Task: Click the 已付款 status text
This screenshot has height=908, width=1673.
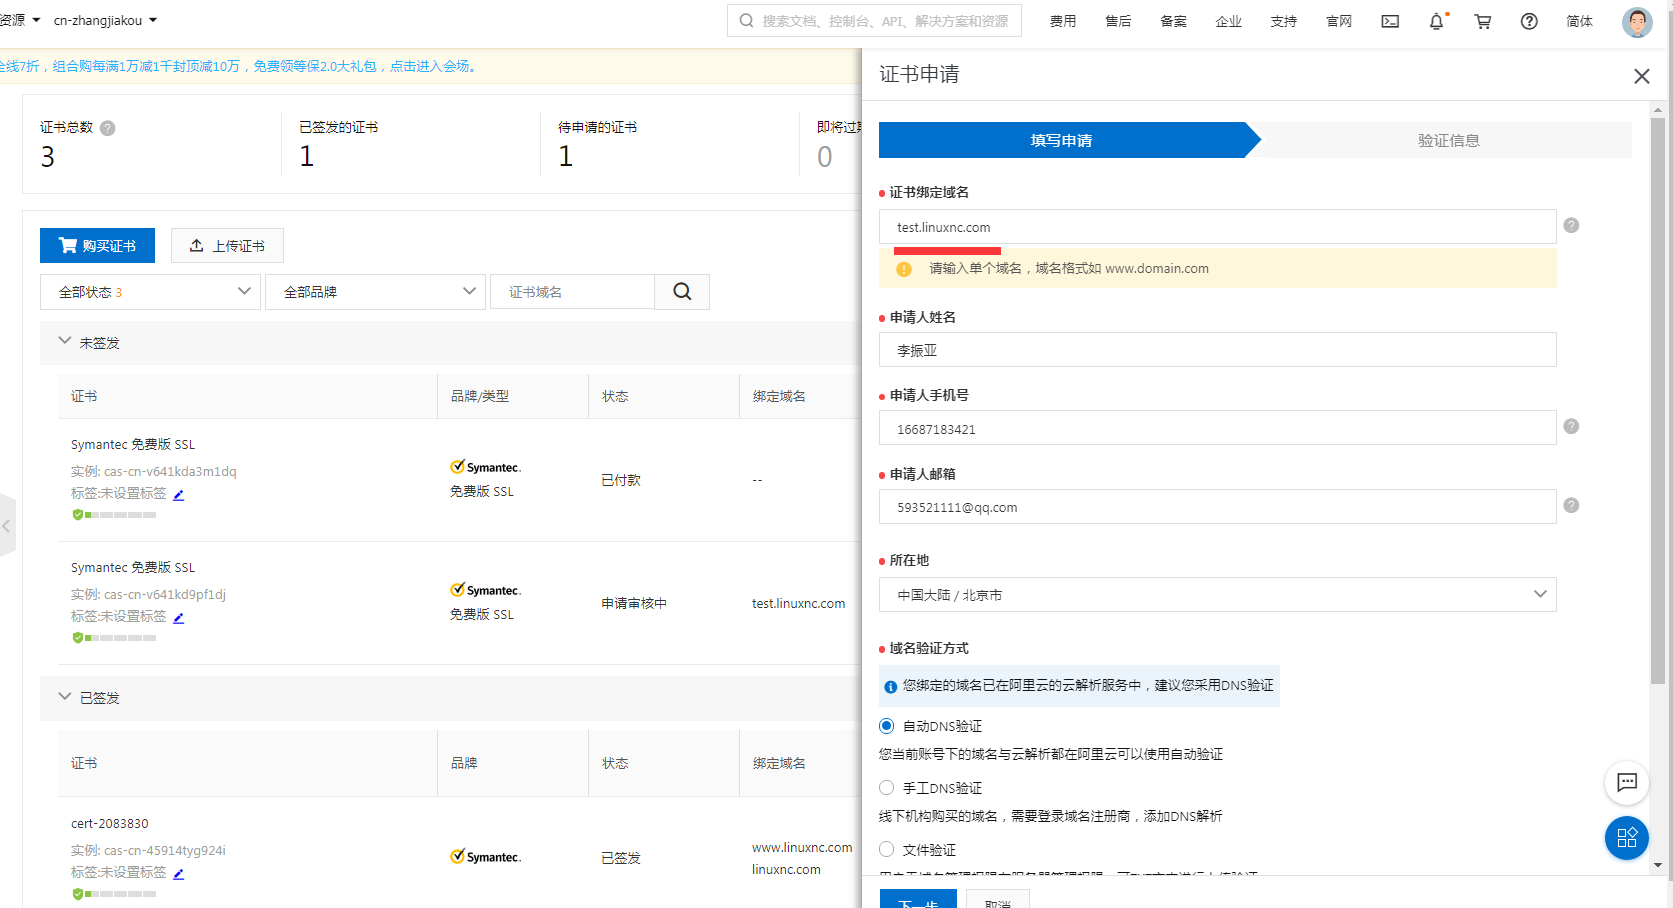Action: 621,481
